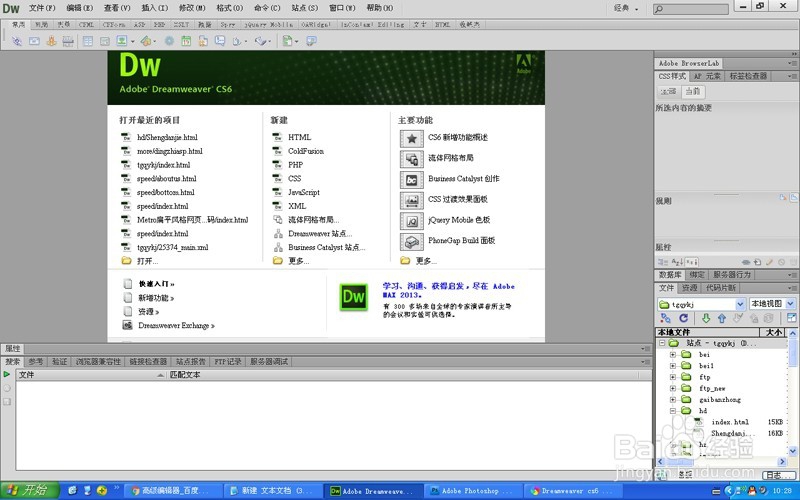This screenshot has width=800, height=500.
Task: Expand the gaibanzhong folder
Action: tap(672, 399)
